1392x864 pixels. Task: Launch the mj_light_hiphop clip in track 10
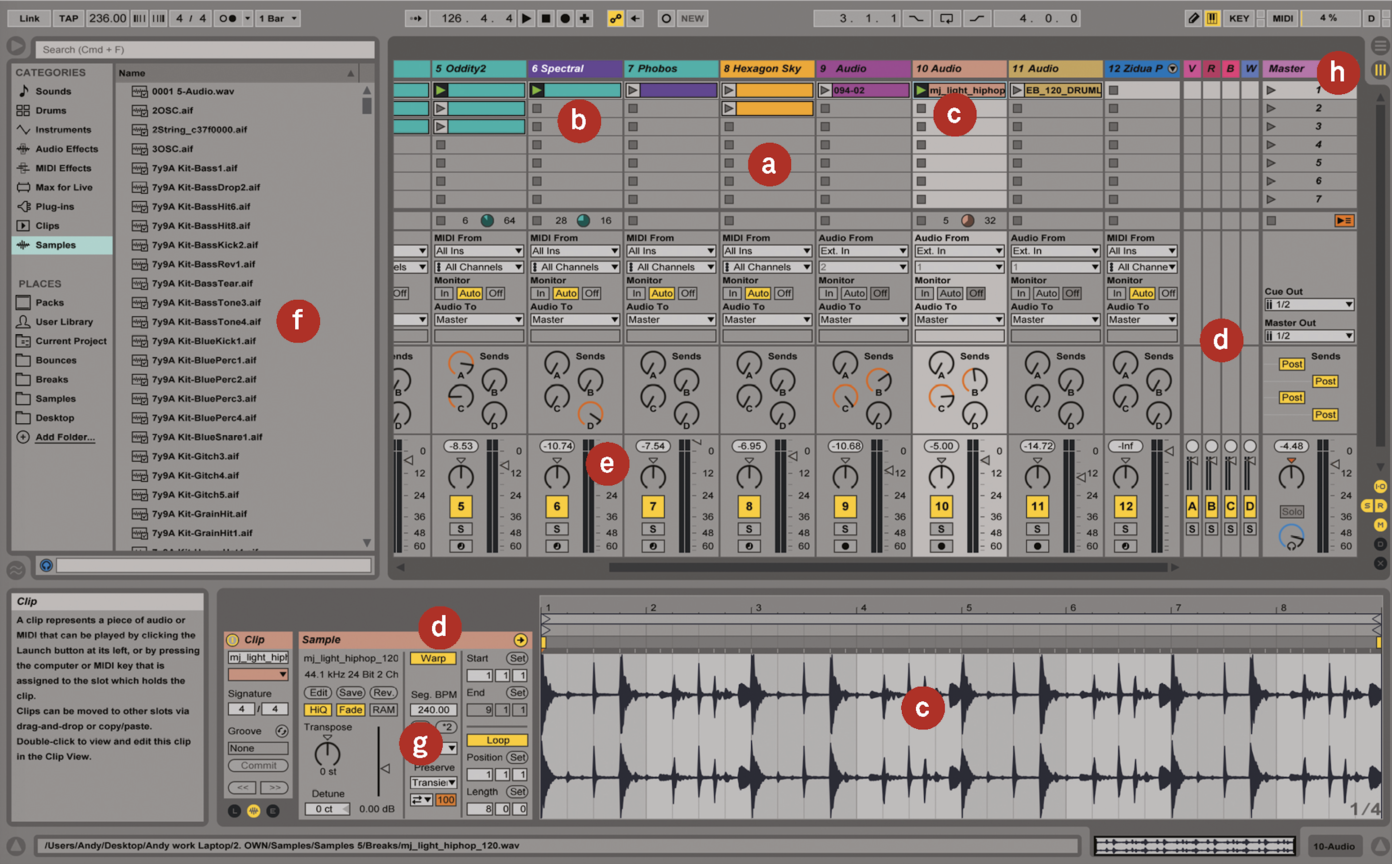point(921,90)
